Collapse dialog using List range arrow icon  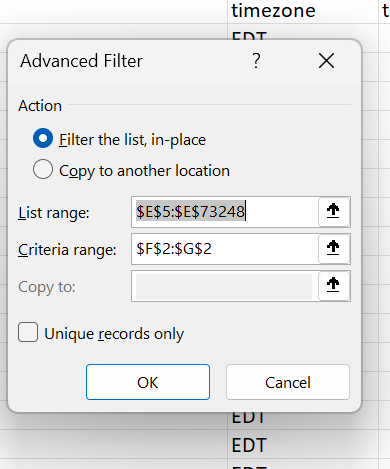pyautogui.click(x=334, y=212)
